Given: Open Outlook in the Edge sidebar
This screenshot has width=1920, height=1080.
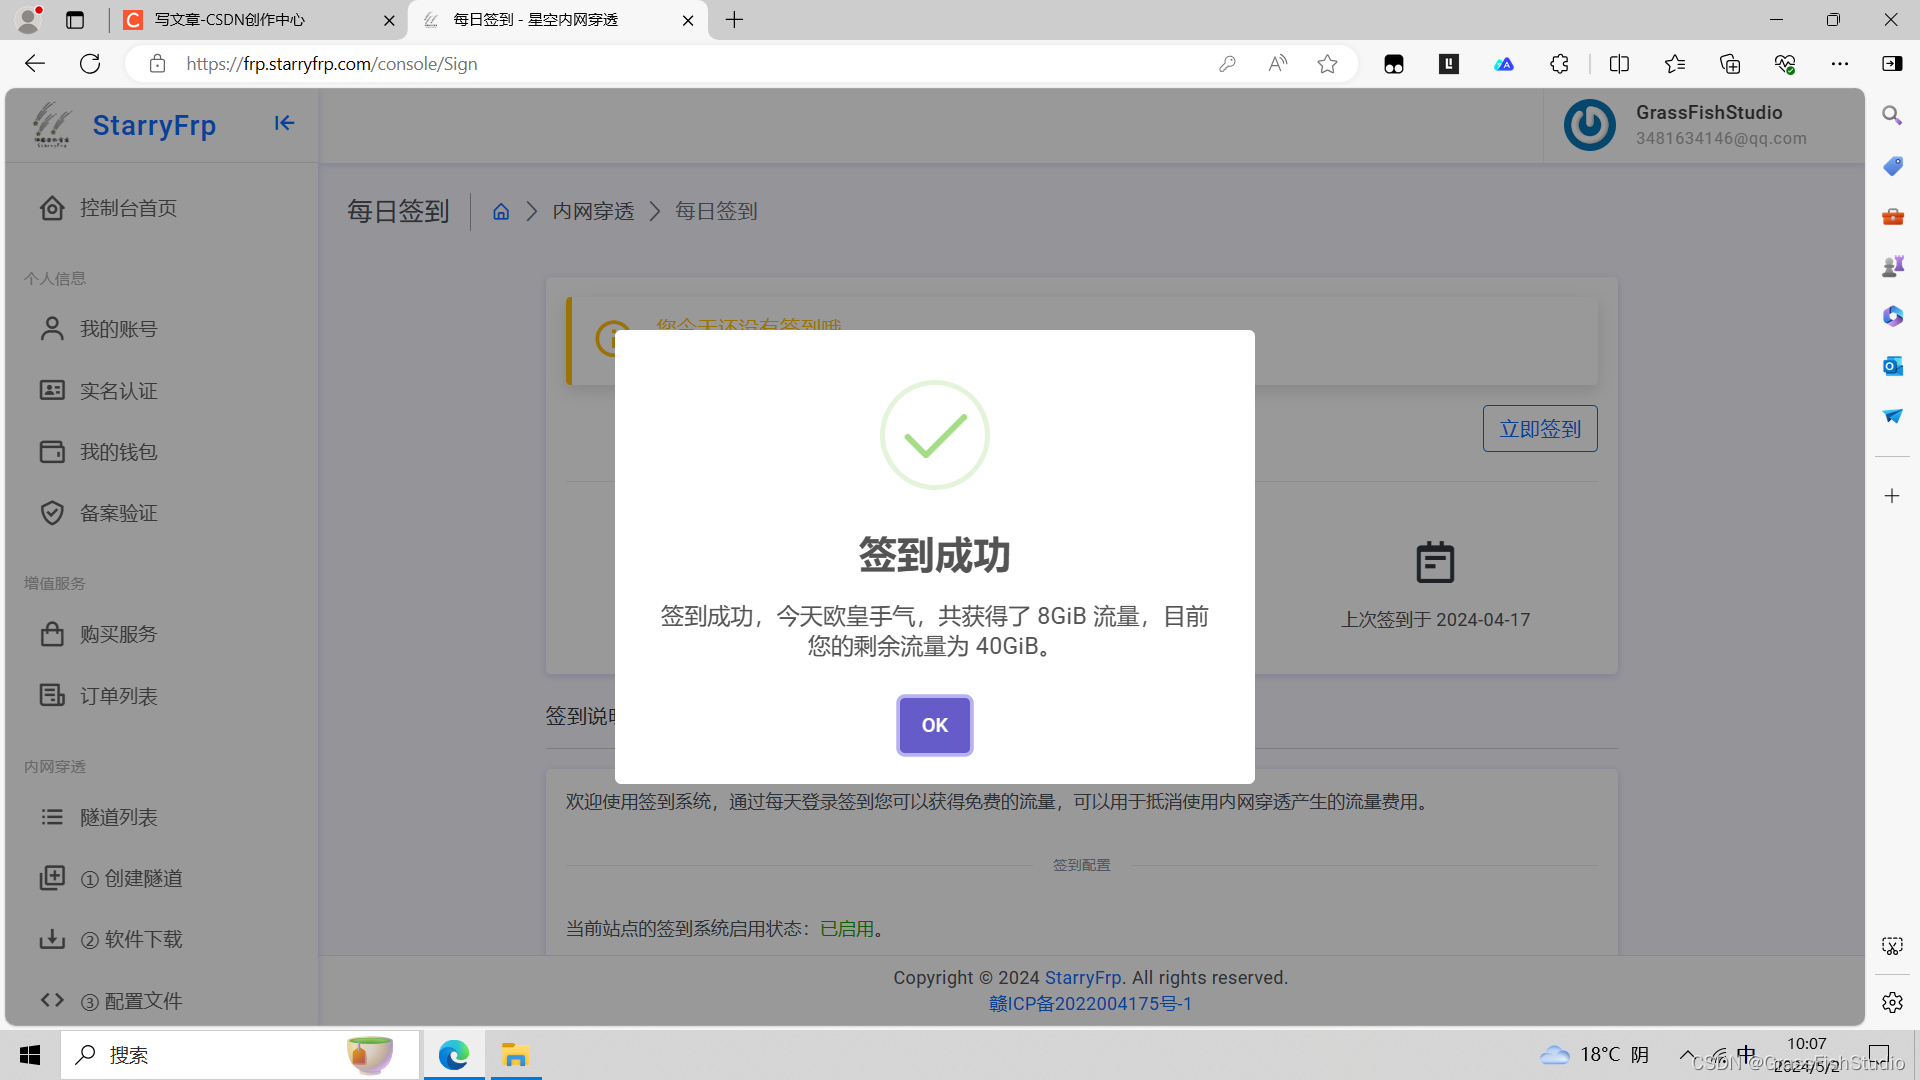Looking at the screenshot, I should point(1892,366).
